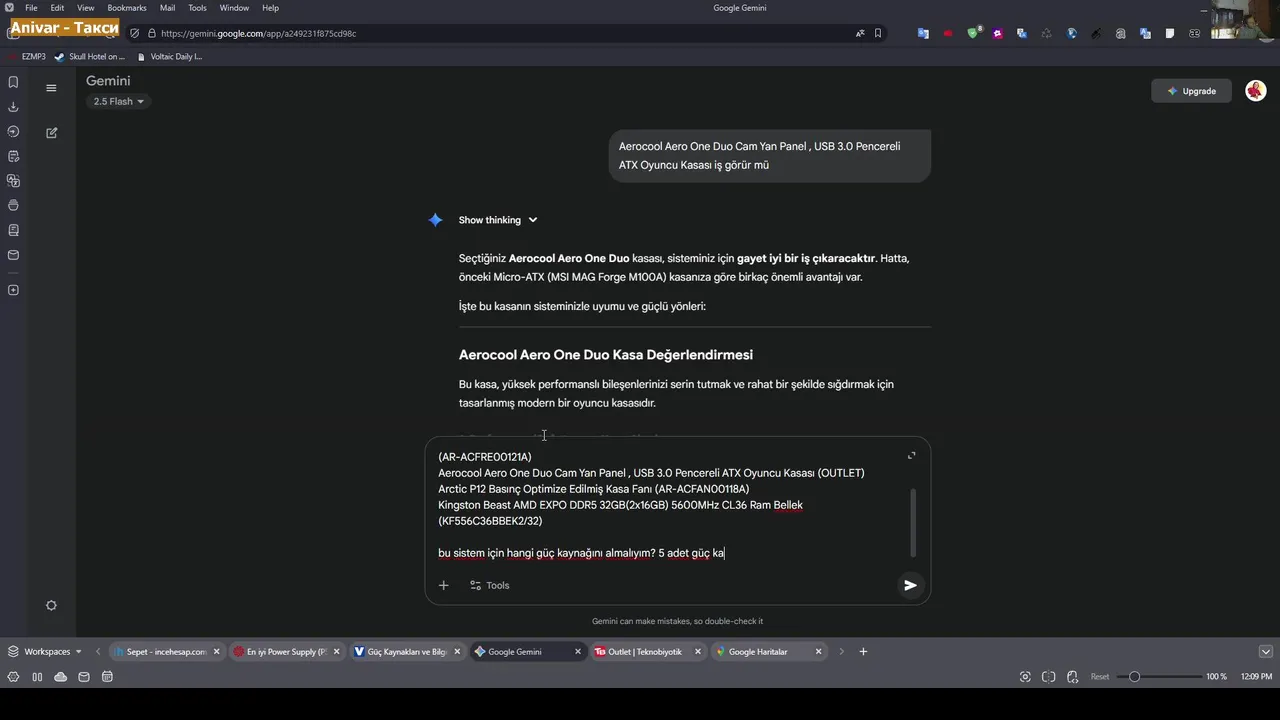This screenshot has width=1280, height=720.
Task: Open the Tools menu in prompt box
Action: [x=489, y=585]
